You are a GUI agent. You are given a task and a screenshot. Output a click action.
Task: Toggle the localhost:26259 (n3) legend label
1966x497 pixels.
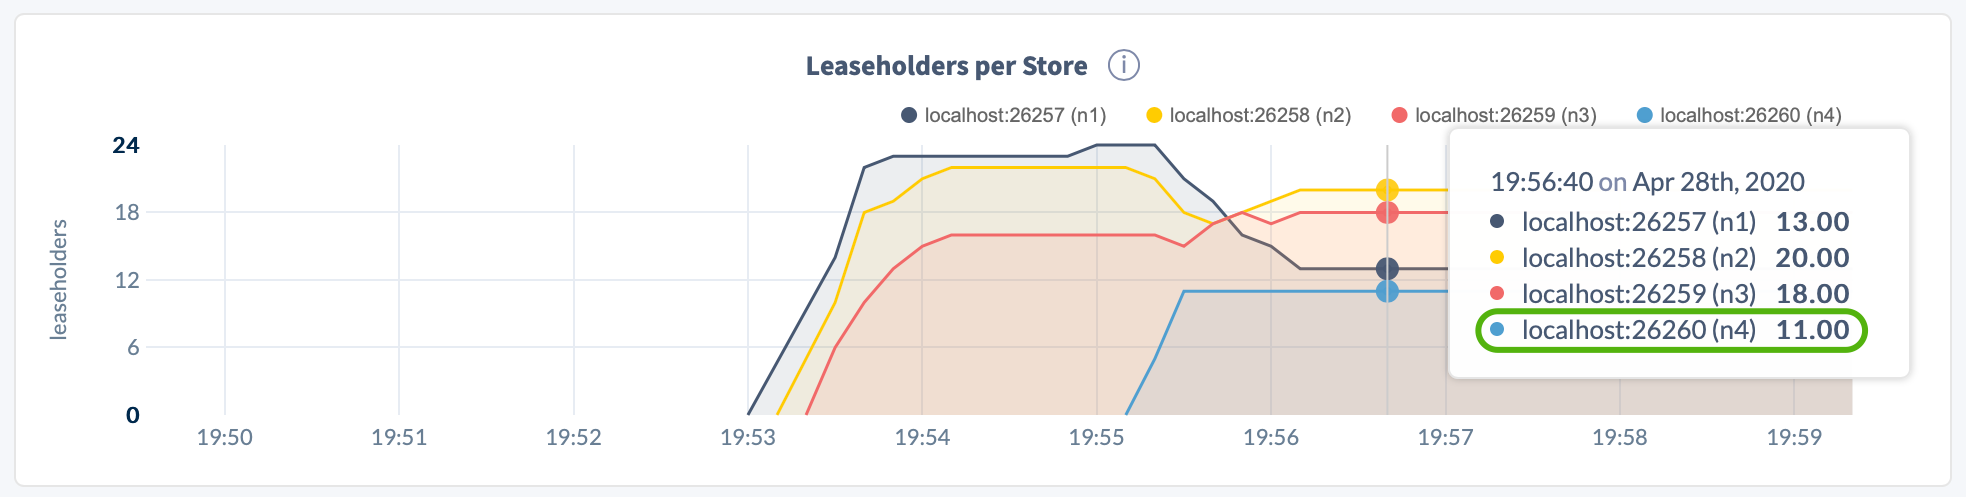(1505, 115)
